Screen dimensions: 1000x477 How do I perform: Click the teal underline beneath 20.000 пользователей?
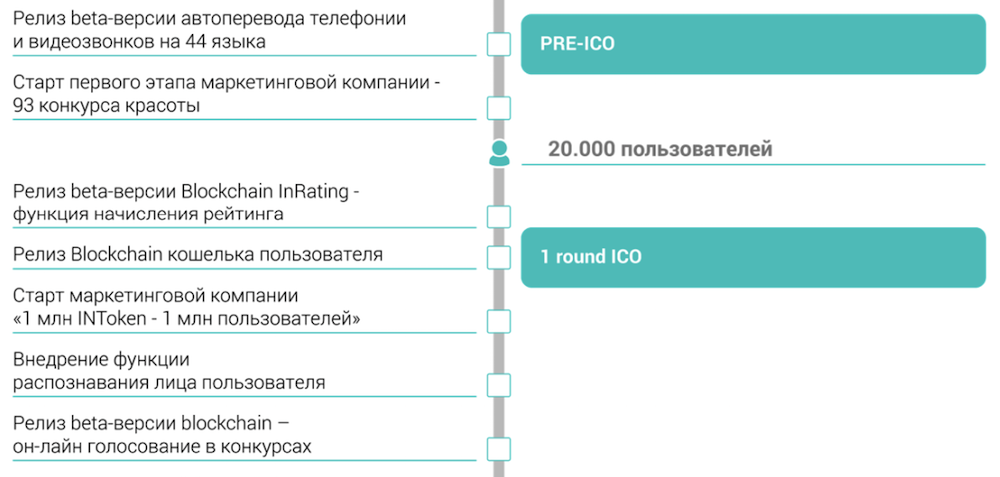pos(753,165)
